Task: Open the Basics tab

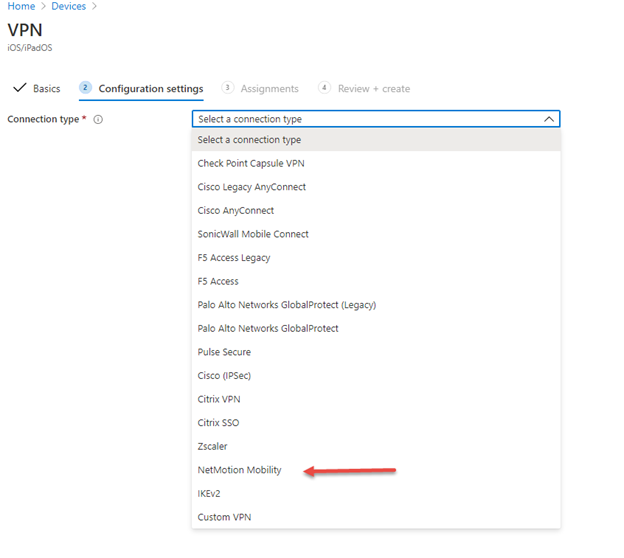Action: [x=37, y=88]
